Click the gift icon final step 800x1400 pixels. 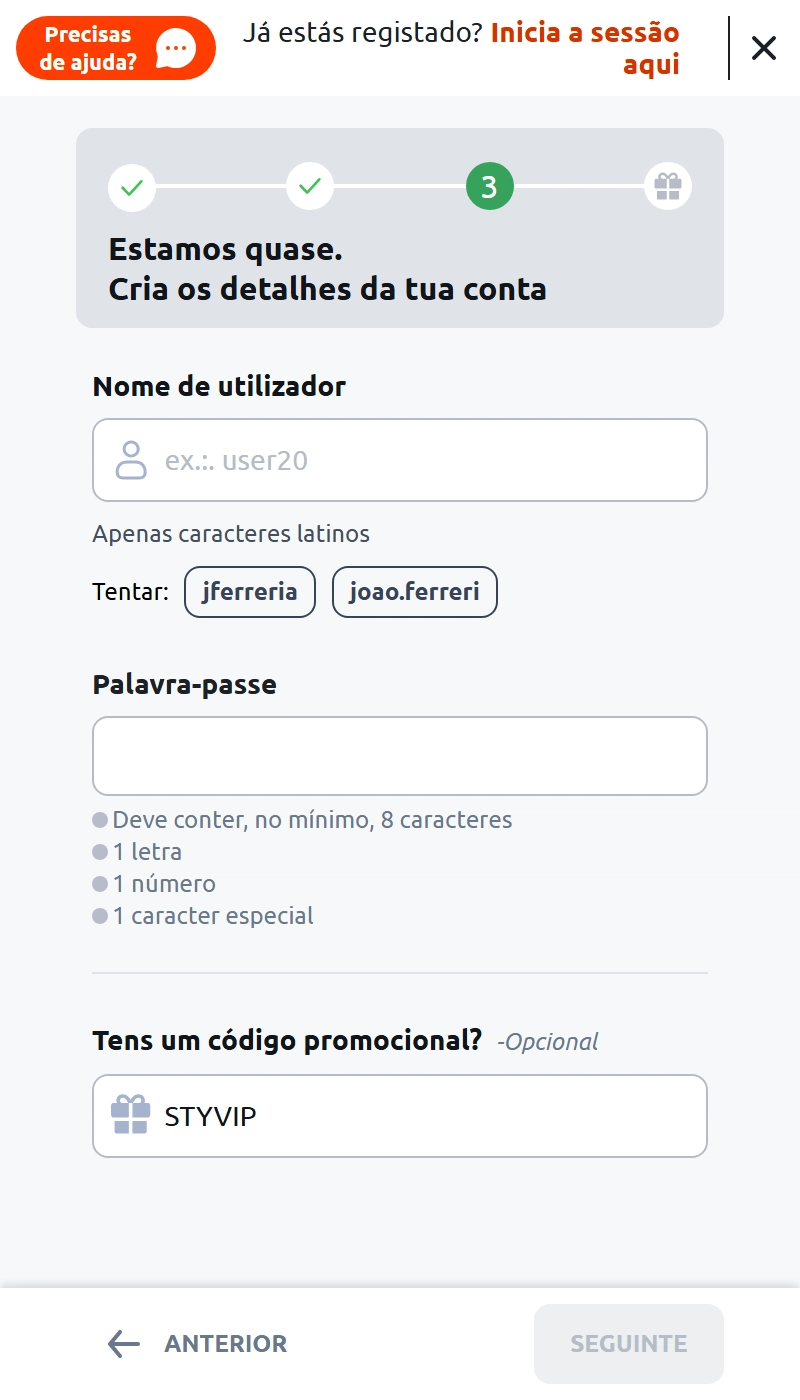(x=667, y=187)
